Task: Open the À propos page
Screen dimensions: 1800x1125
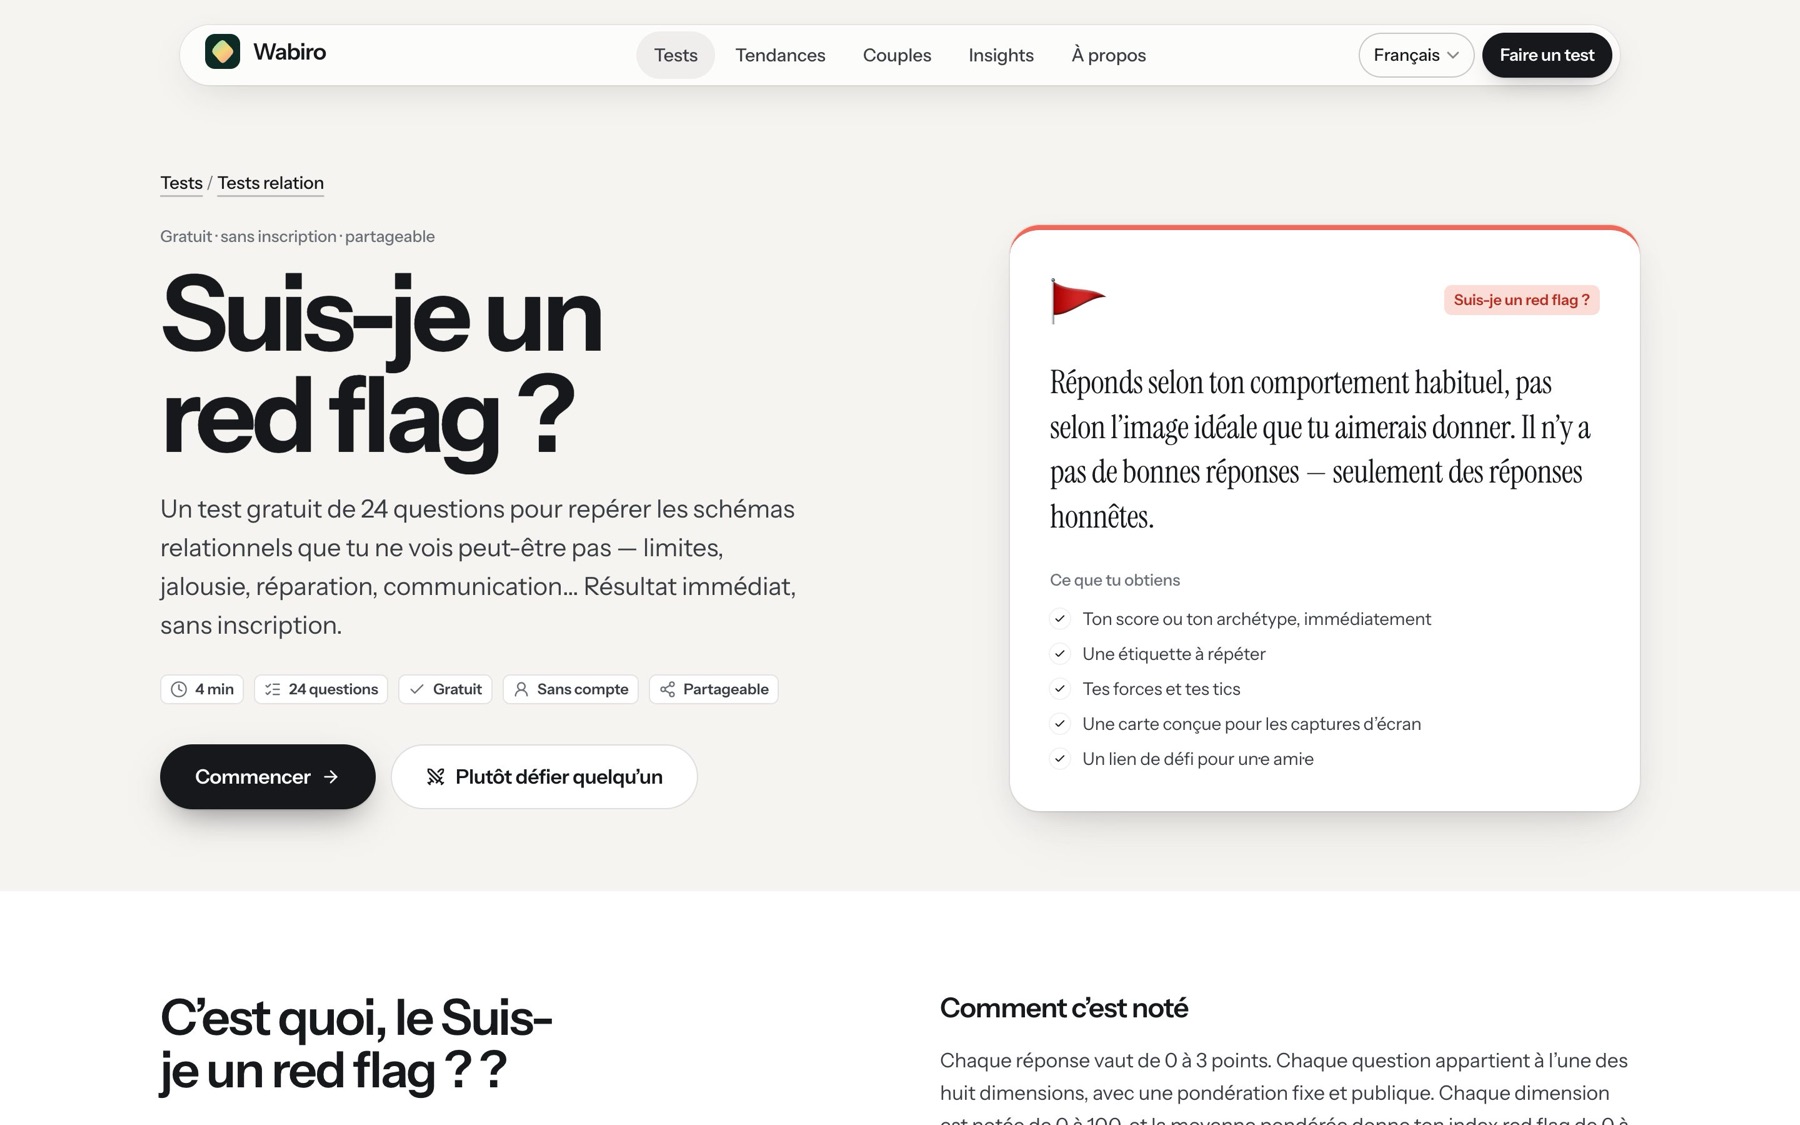Action: (x=1109, y=55)
